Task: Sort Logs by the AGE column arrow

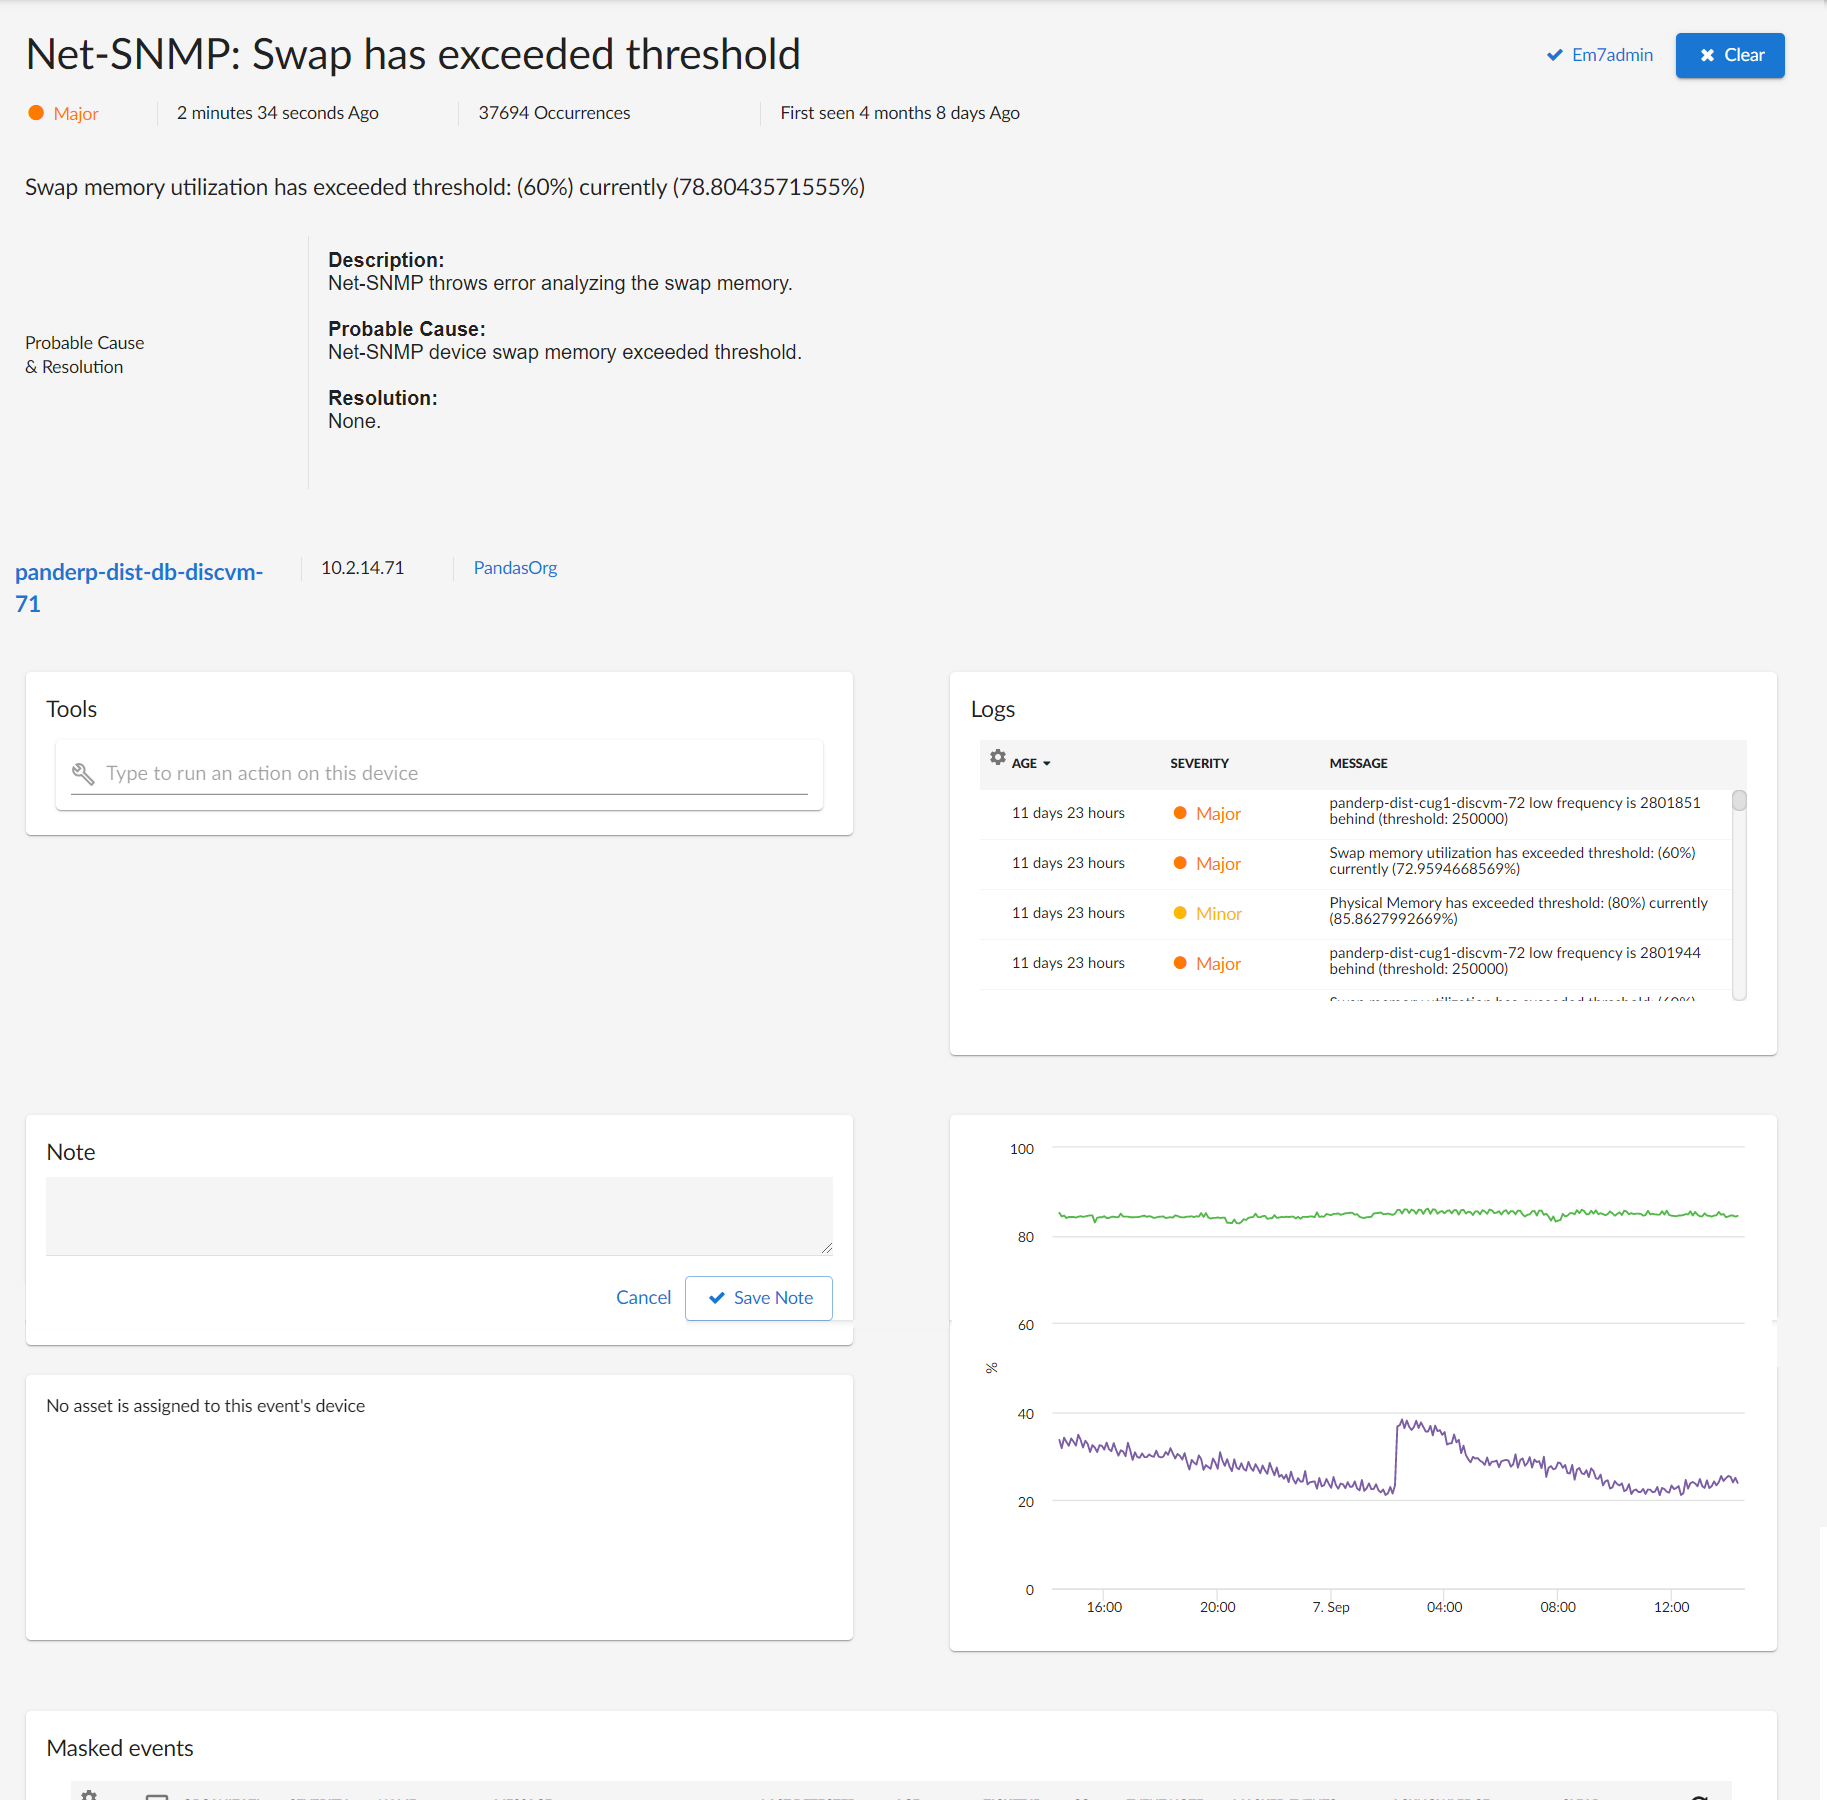Action: [1047, 764]
